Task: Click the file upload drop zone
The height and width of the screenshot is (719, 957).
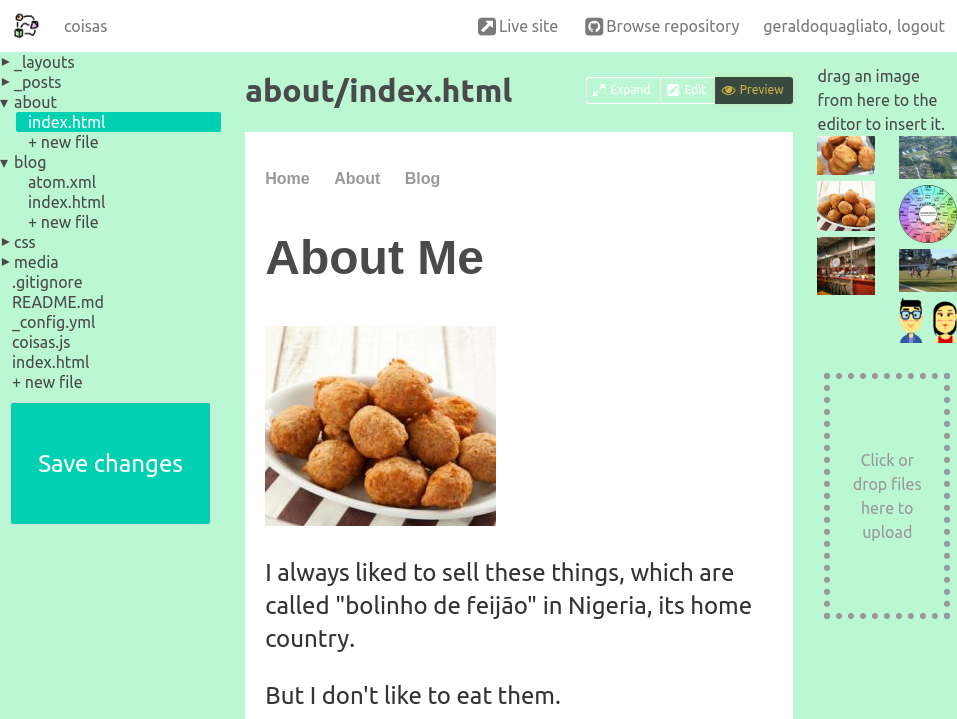Action: pyautogui.click(x=887, y=496)
